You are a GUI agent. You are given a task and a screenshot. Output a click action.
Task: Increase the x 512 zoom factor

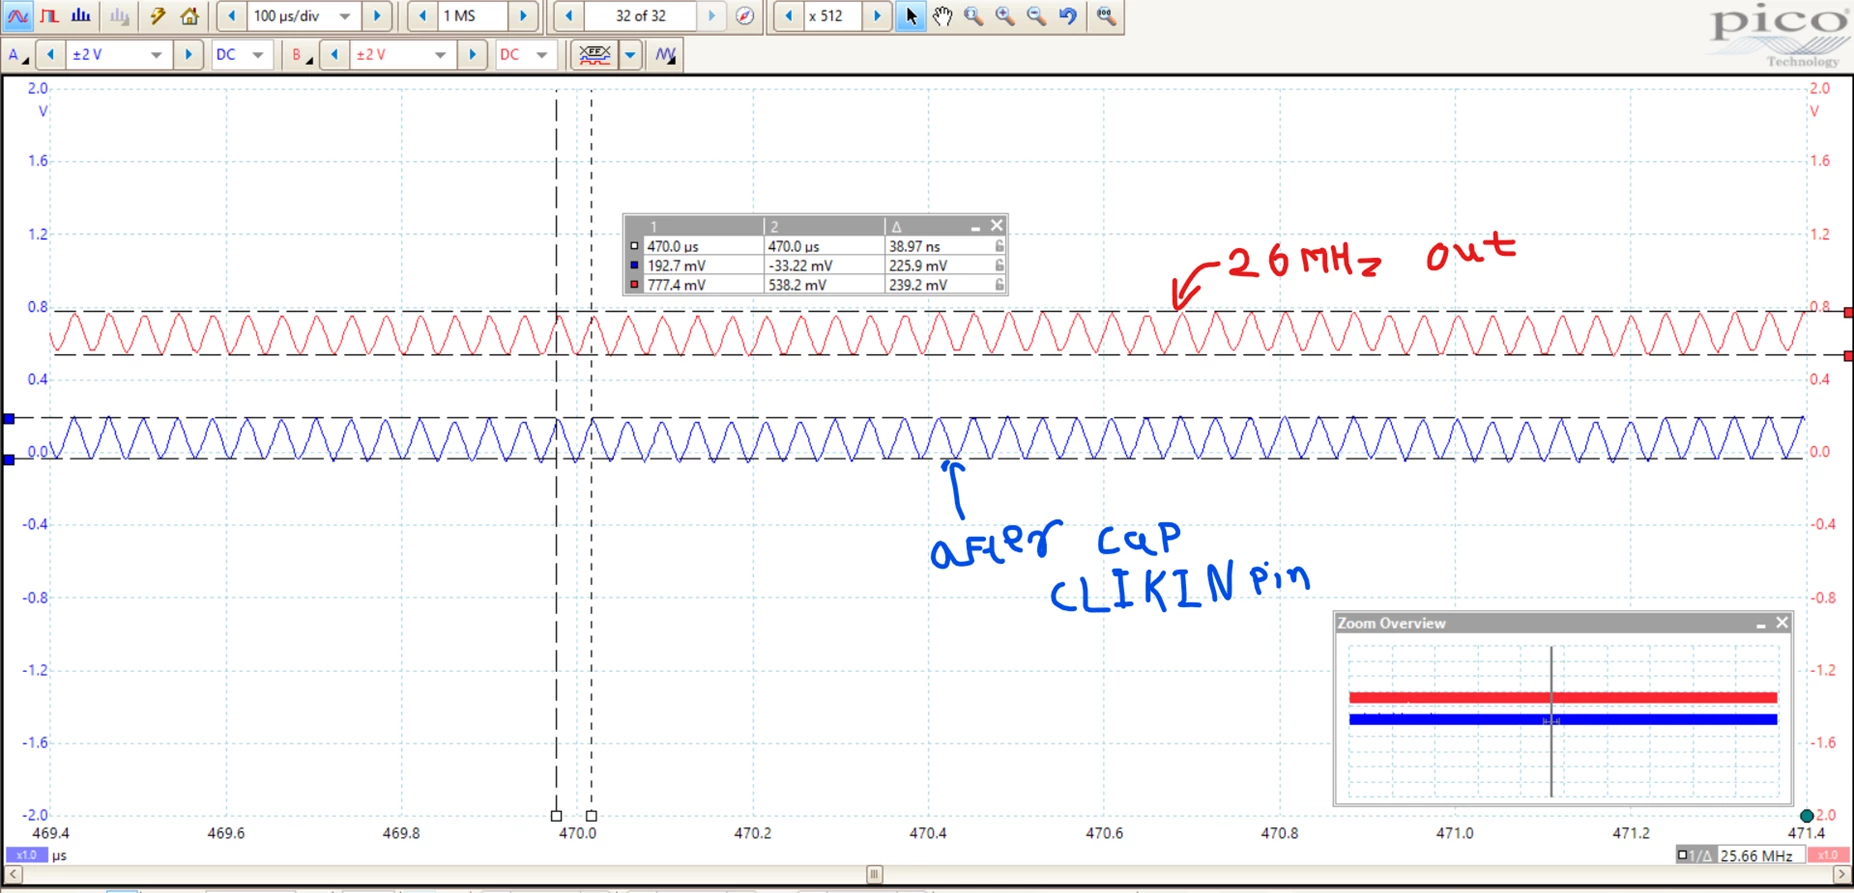tap(877, 16)
